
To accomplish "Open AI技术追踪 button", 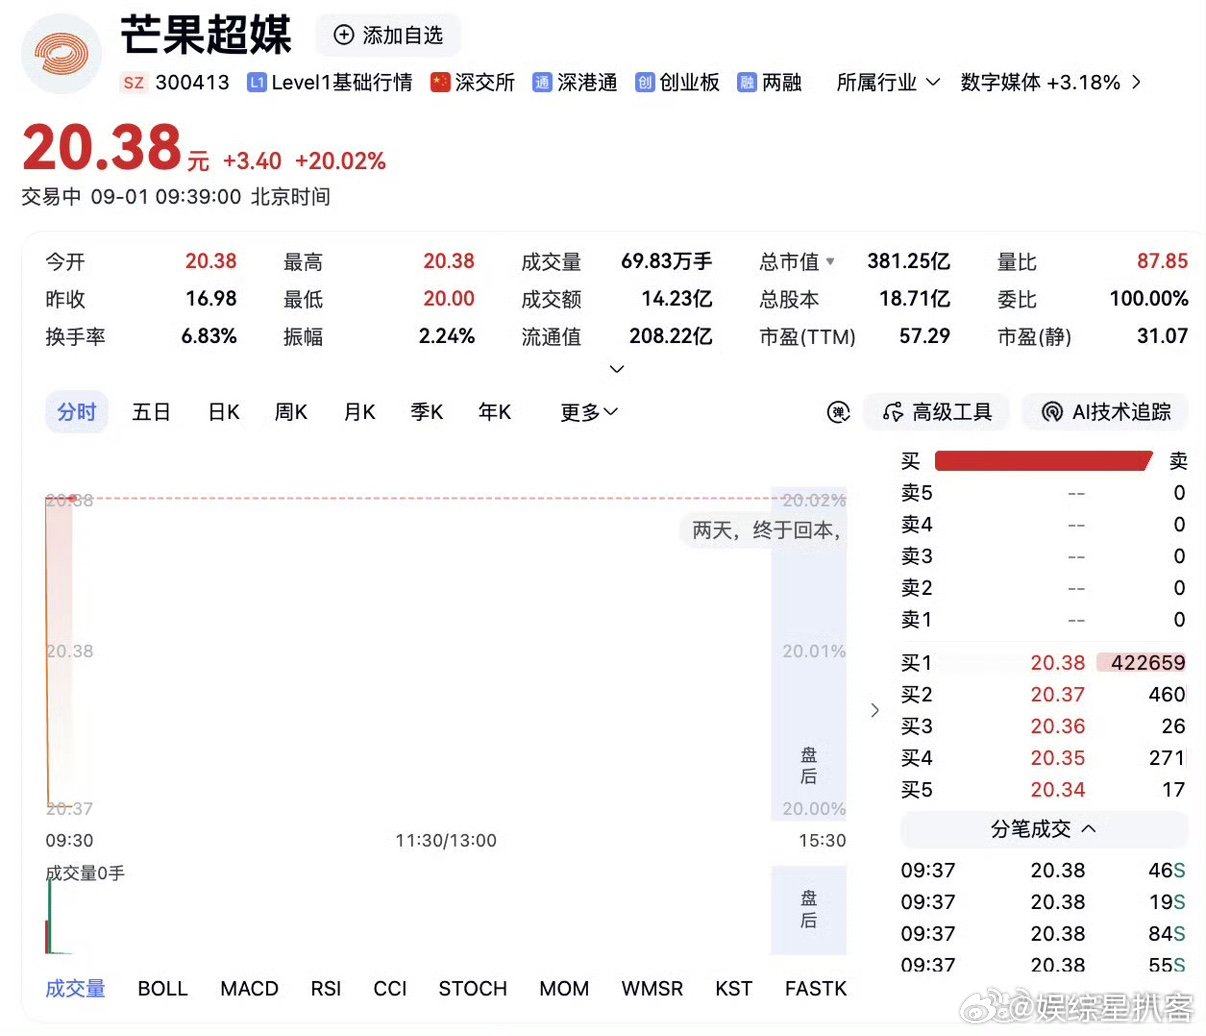I will click(1106, 412).
